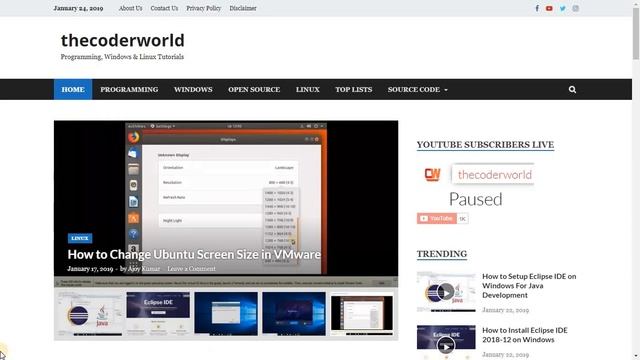Open How to Change Ubuntu Screen Size article

click(194, 254)
